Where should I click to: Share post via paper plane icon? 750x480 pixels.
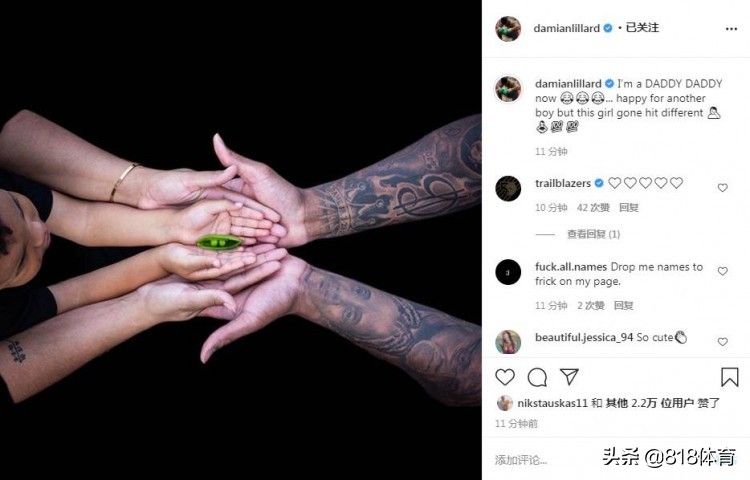569,377
